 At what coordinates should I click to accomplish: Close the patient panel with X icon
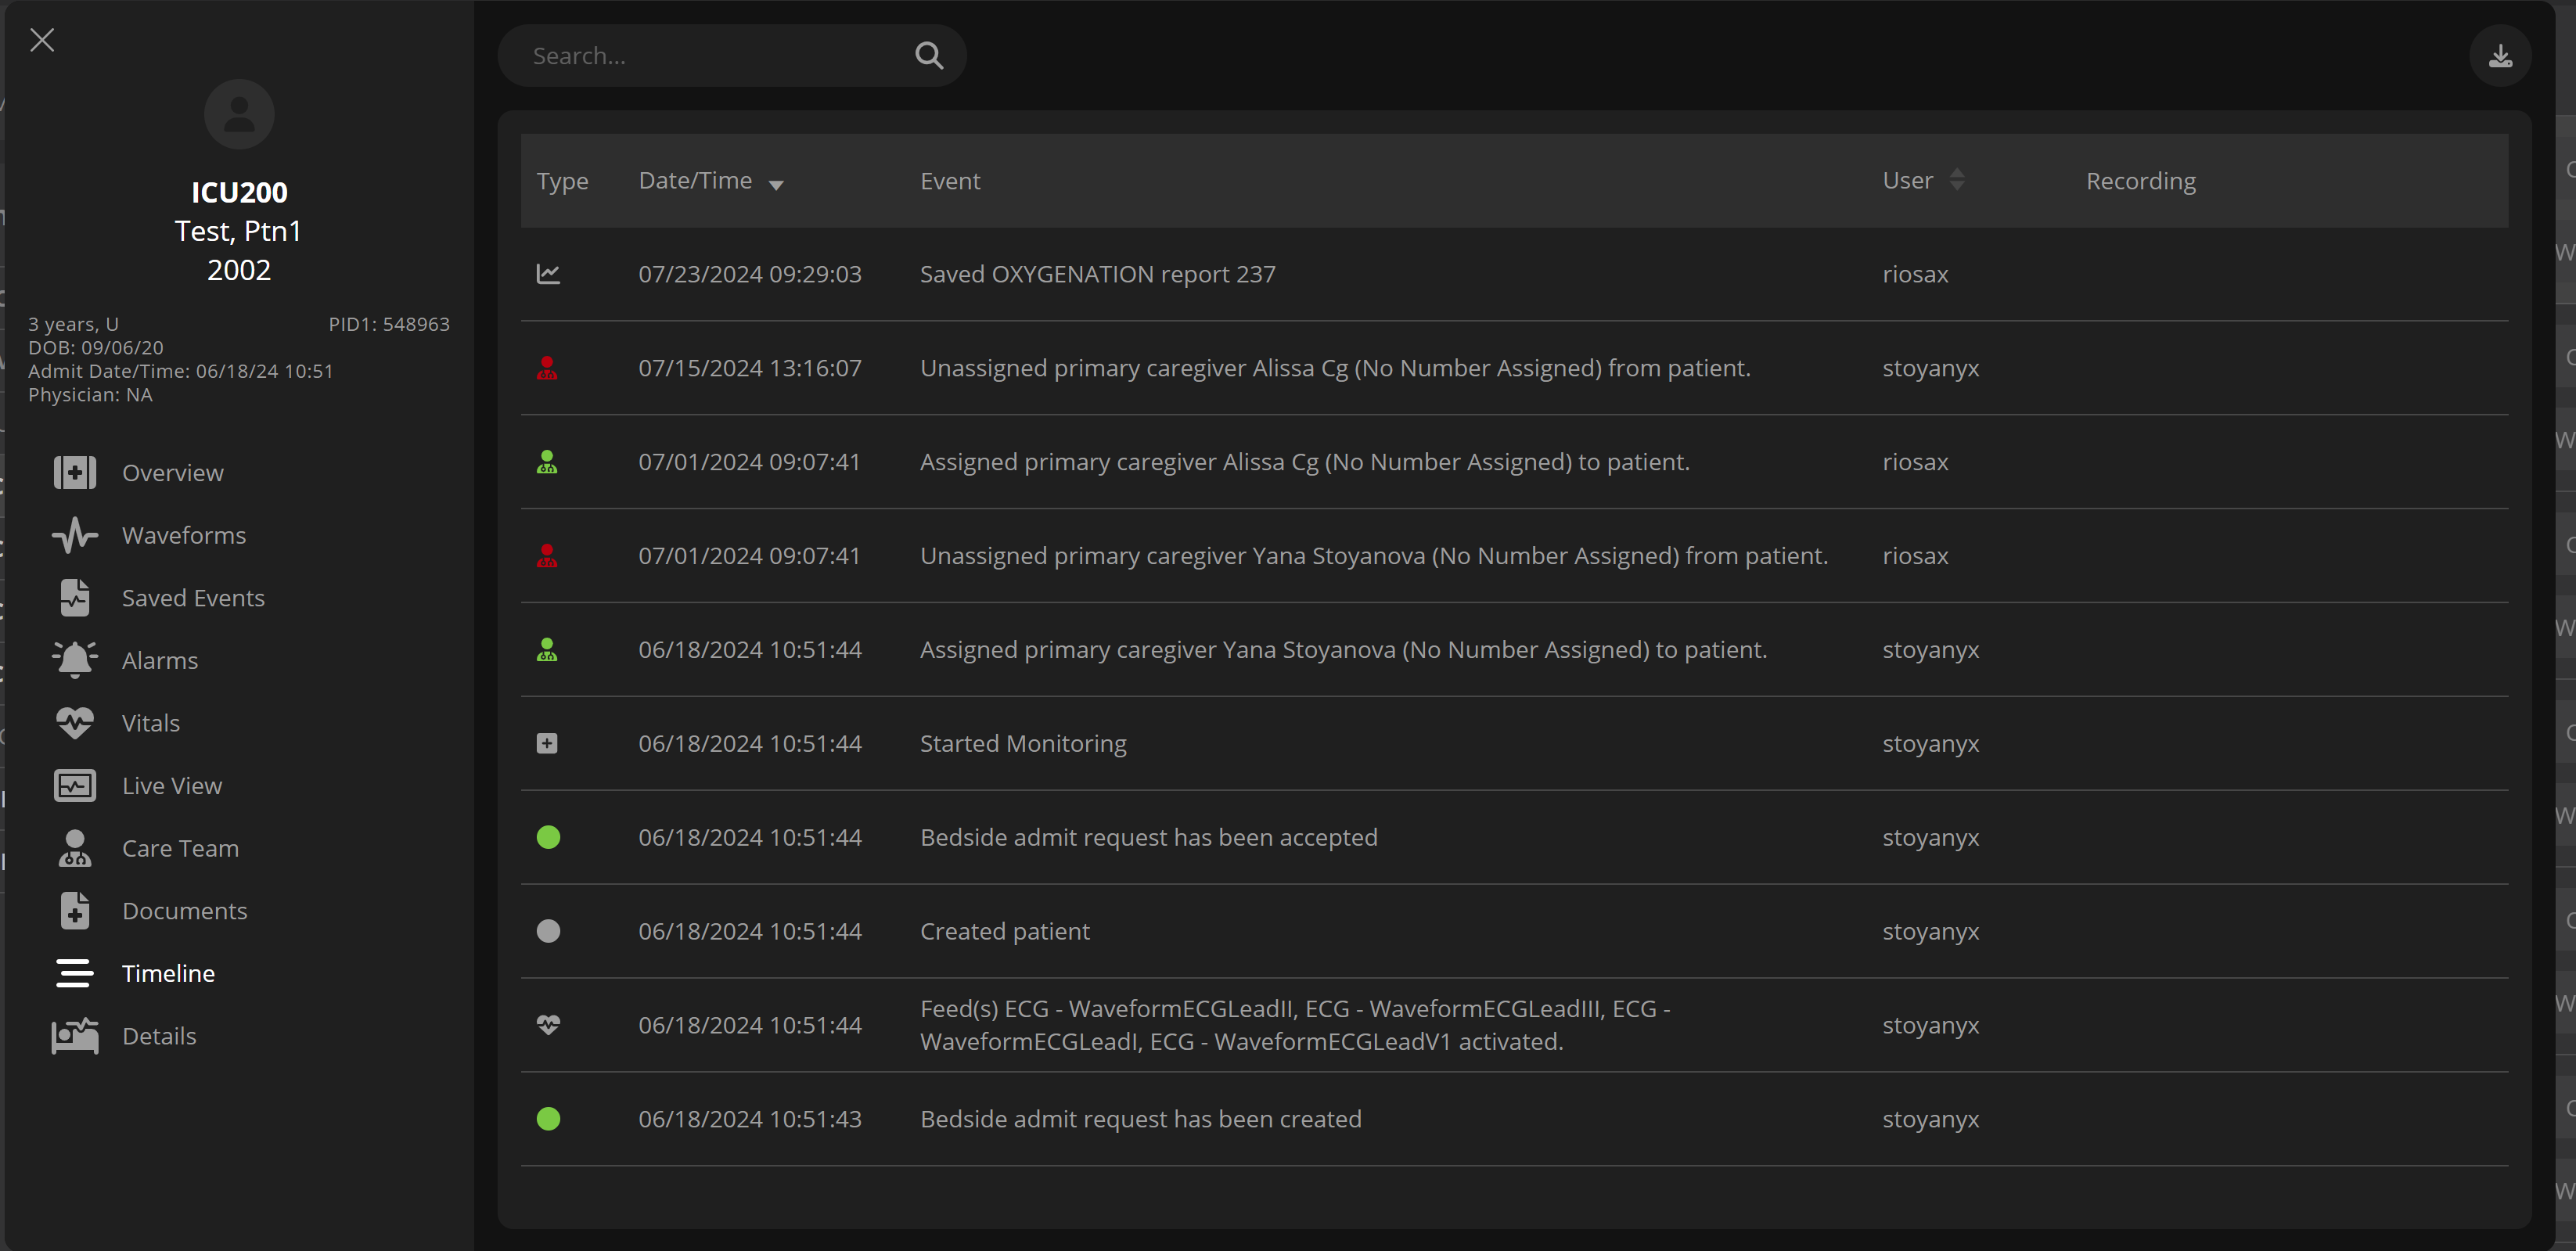tap(42, 40)
